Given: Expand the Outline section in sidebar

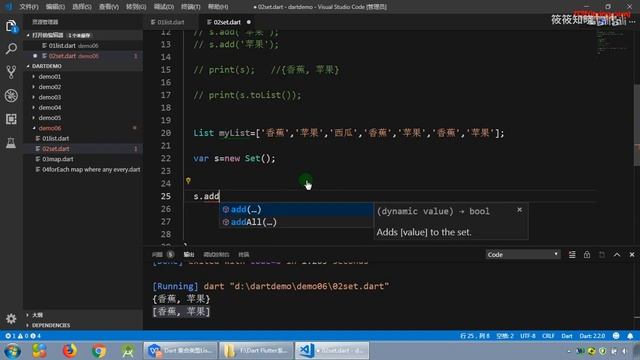Looking at the screenshot, I should tap(37, 315).
